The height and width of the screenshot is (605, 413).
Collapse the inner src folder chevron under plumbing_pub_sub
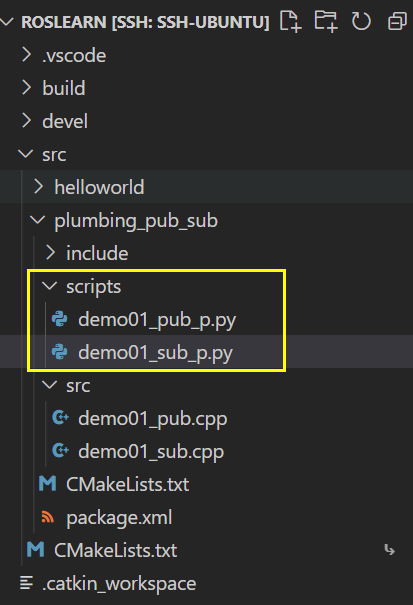click(50, 385)
